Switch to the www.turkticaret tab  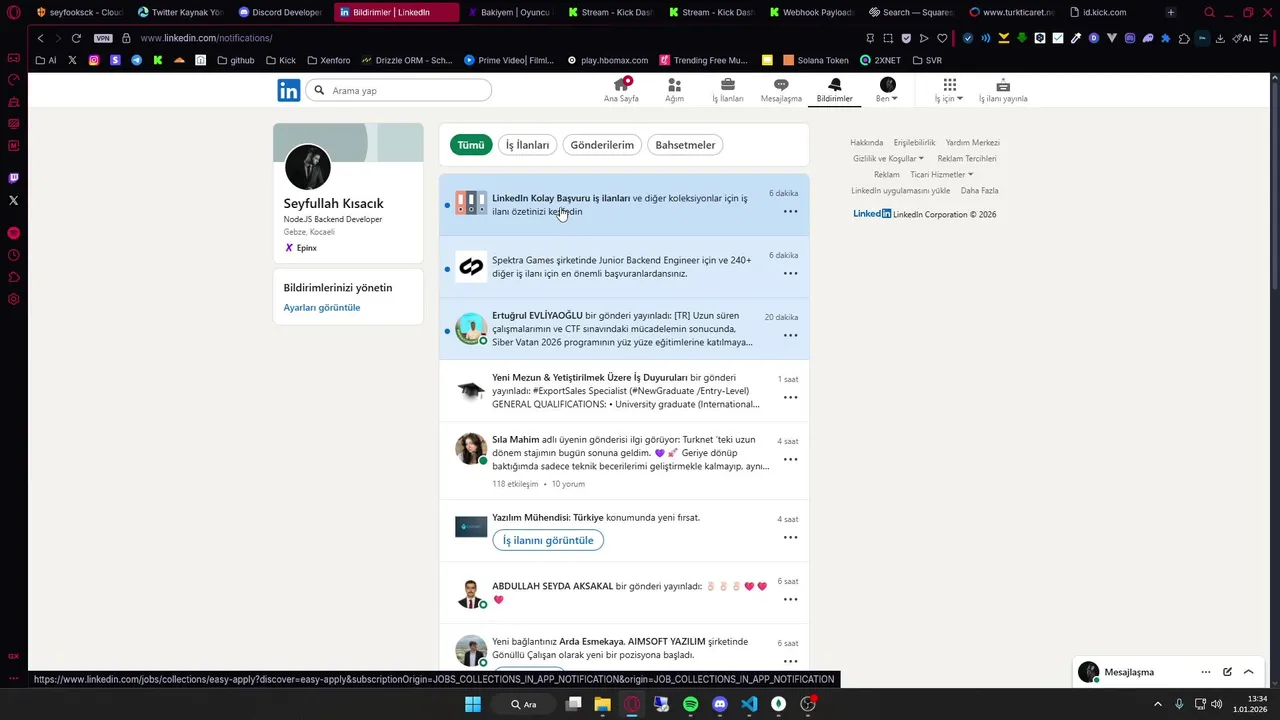(x=1012, y=12)
